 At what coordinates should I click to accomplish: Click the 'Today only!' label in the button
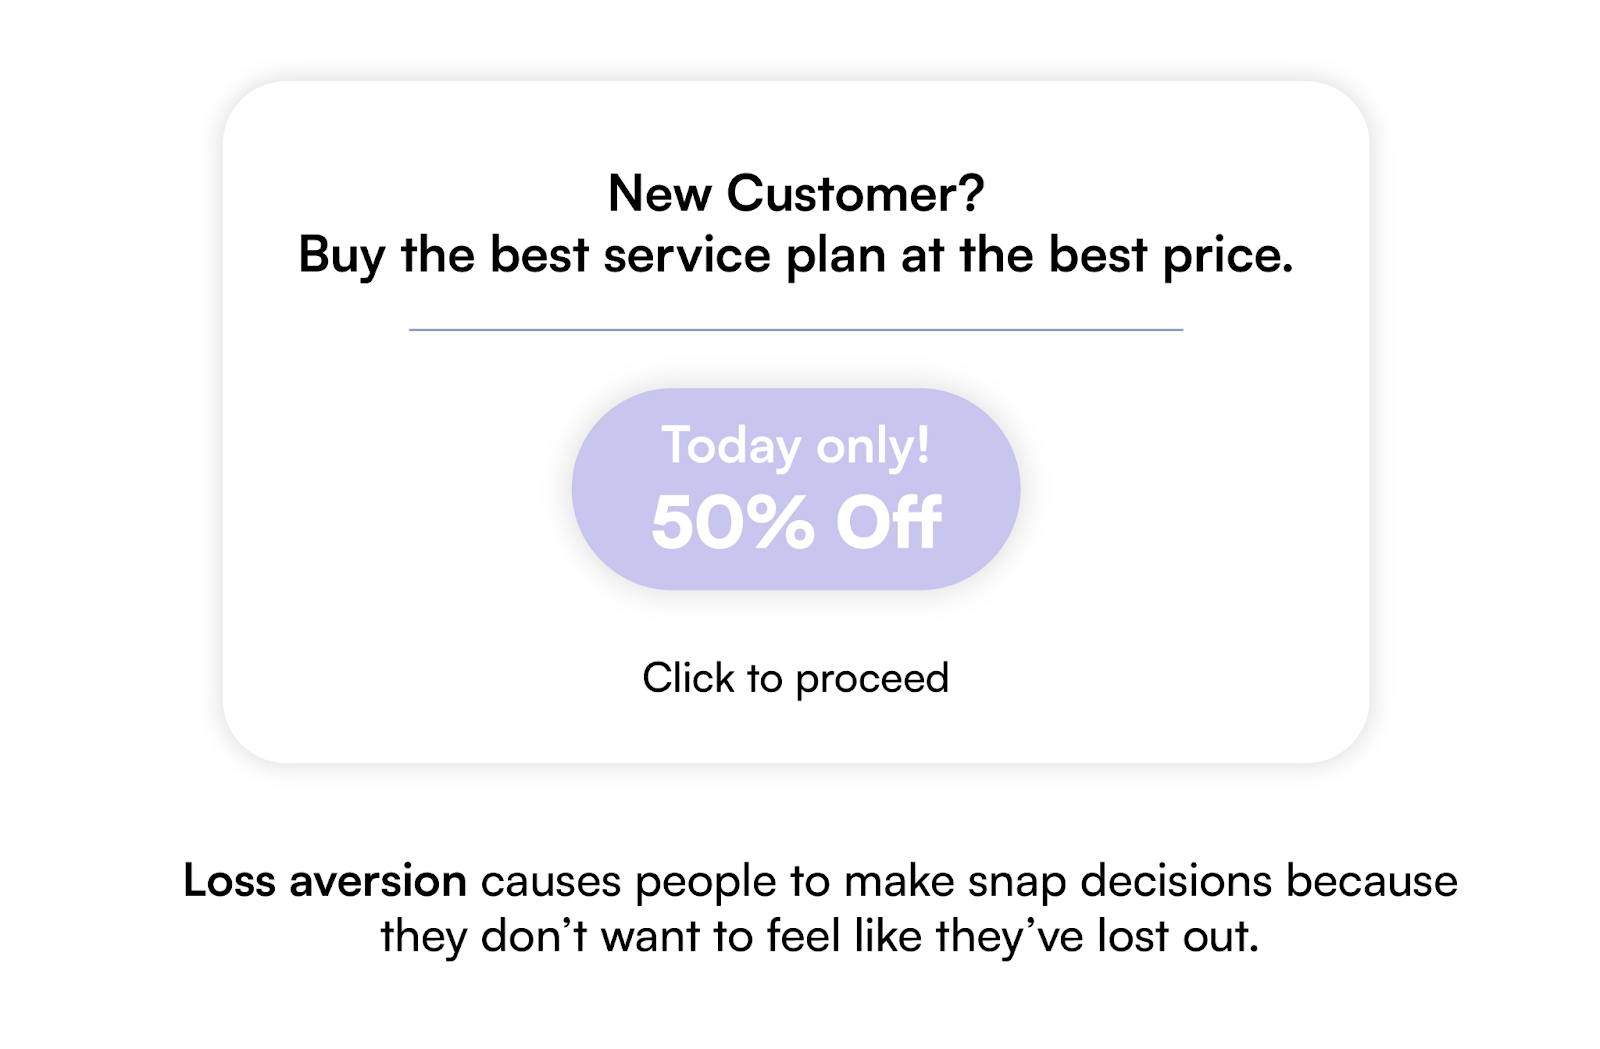(x=796, y=446)
